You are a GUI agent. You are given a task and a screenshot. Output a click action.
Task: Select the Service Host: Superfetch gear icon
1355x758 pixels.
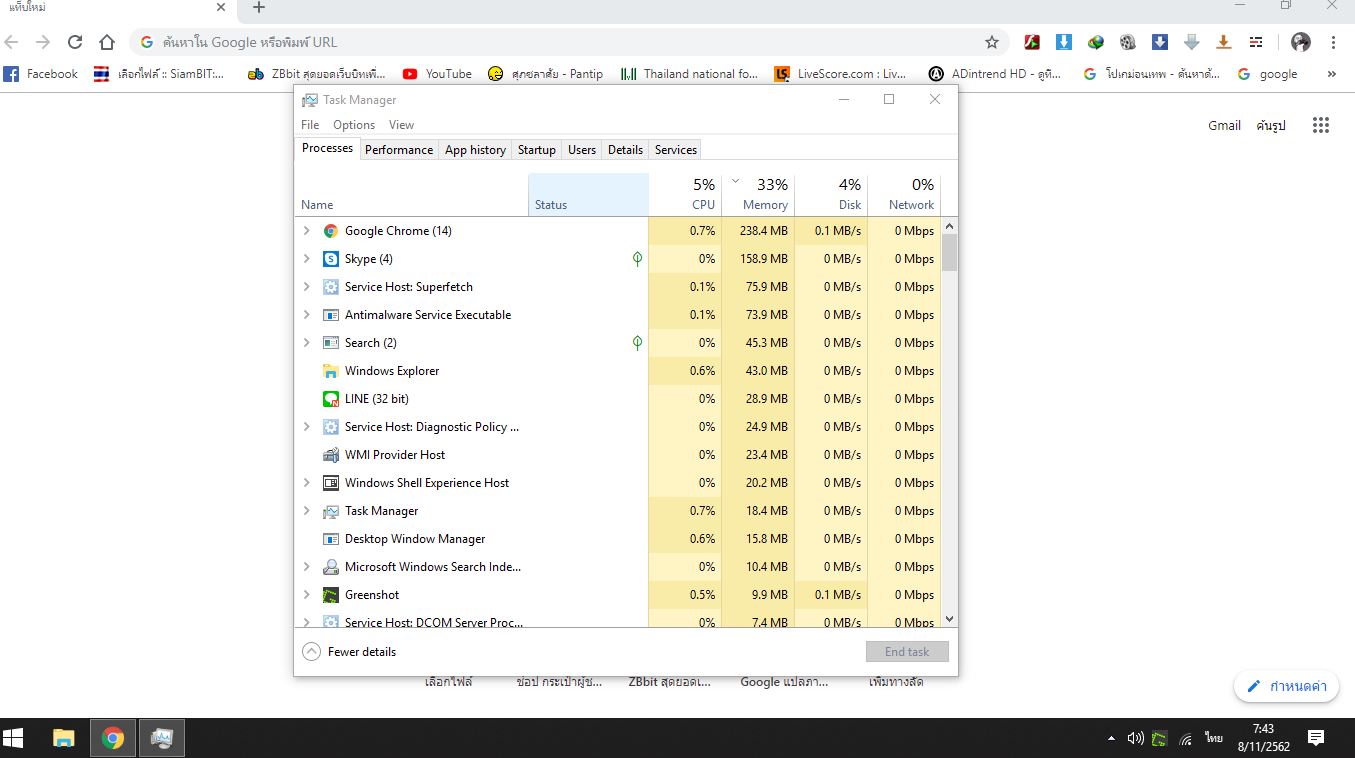coord(331,287)
